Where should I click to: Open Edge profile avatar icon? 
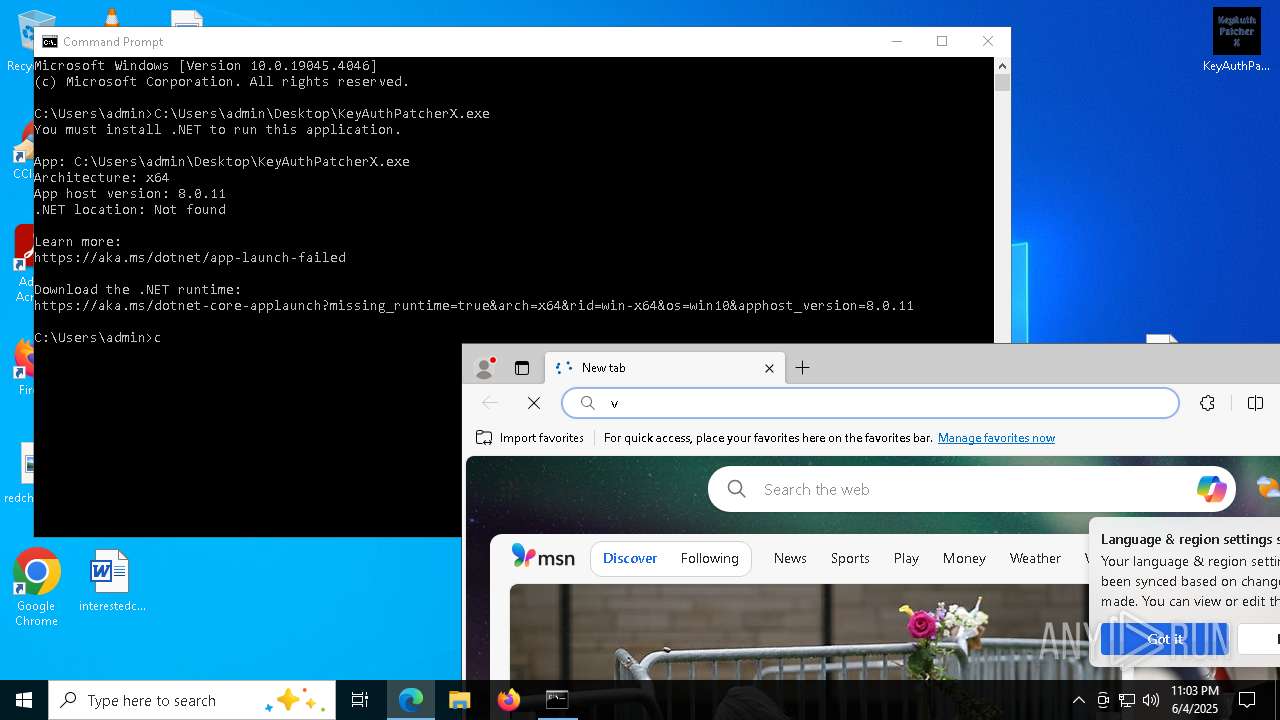485,368
